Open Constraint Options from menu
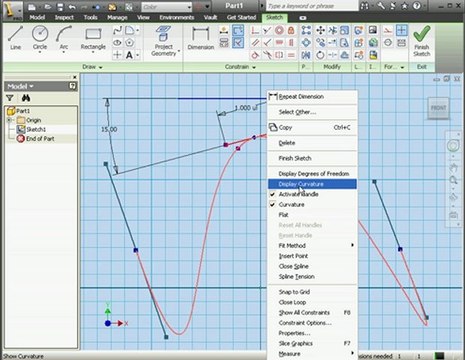 pos(312,323)
